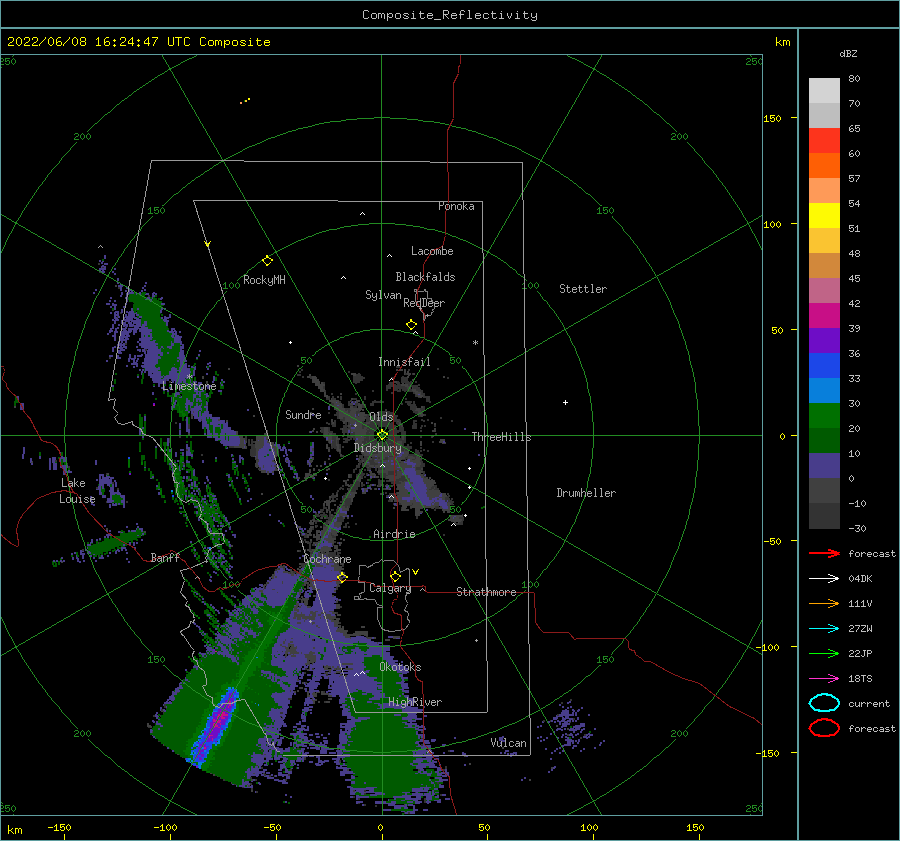900x841 pixels.
Task: Select the ThreeHills label
Action: click(501, 437)
